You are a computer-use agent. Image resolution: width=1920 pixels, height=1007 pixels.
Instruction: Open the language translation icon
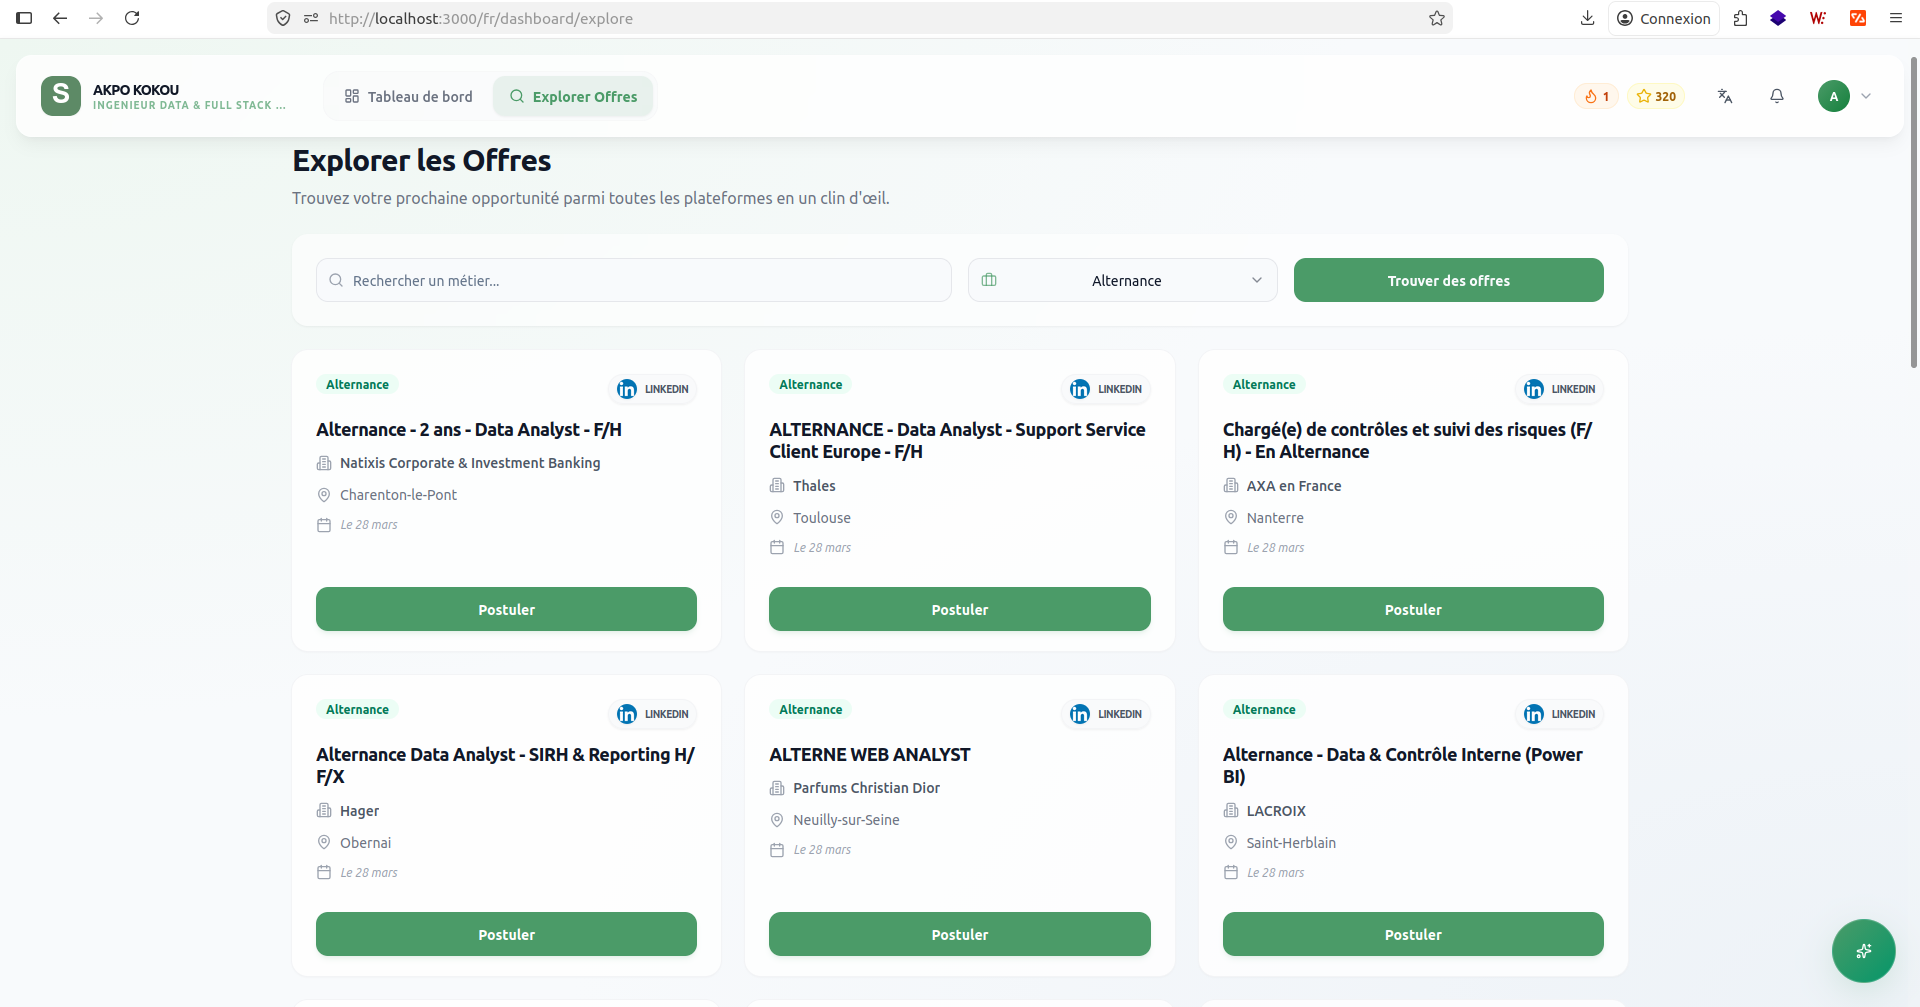(1724, 96)
